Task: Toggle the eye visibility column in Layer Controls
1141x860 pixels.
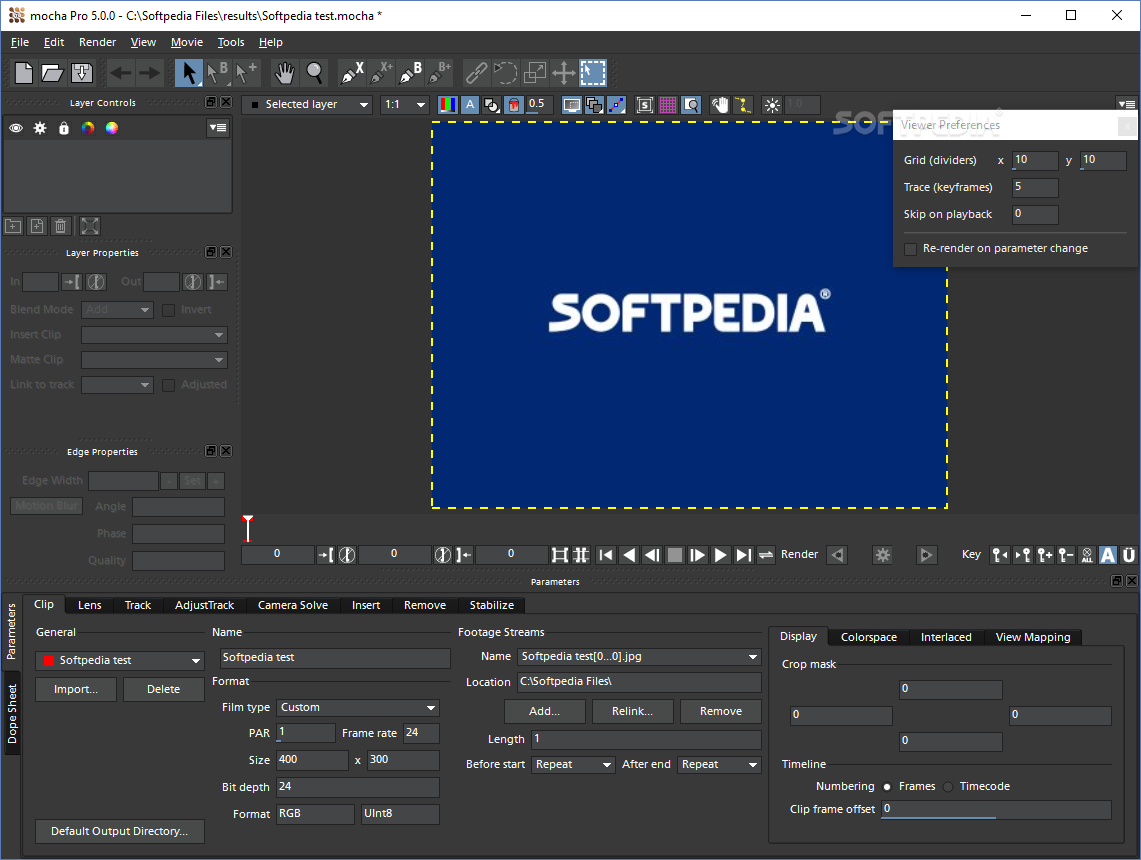Action: coord(16,128)
